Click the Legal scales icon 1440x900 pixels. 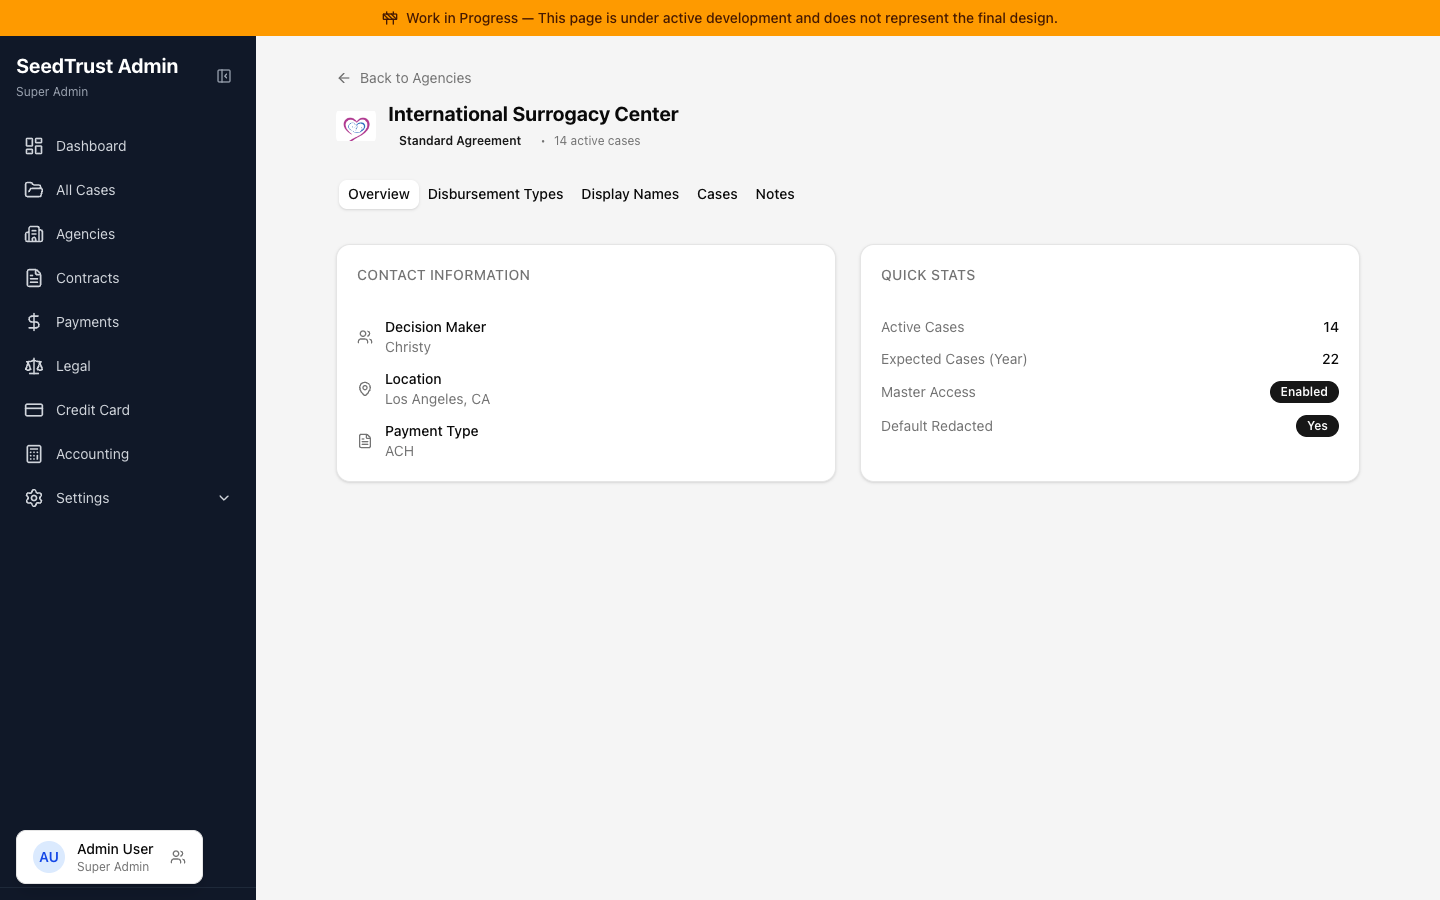point(34,366)
